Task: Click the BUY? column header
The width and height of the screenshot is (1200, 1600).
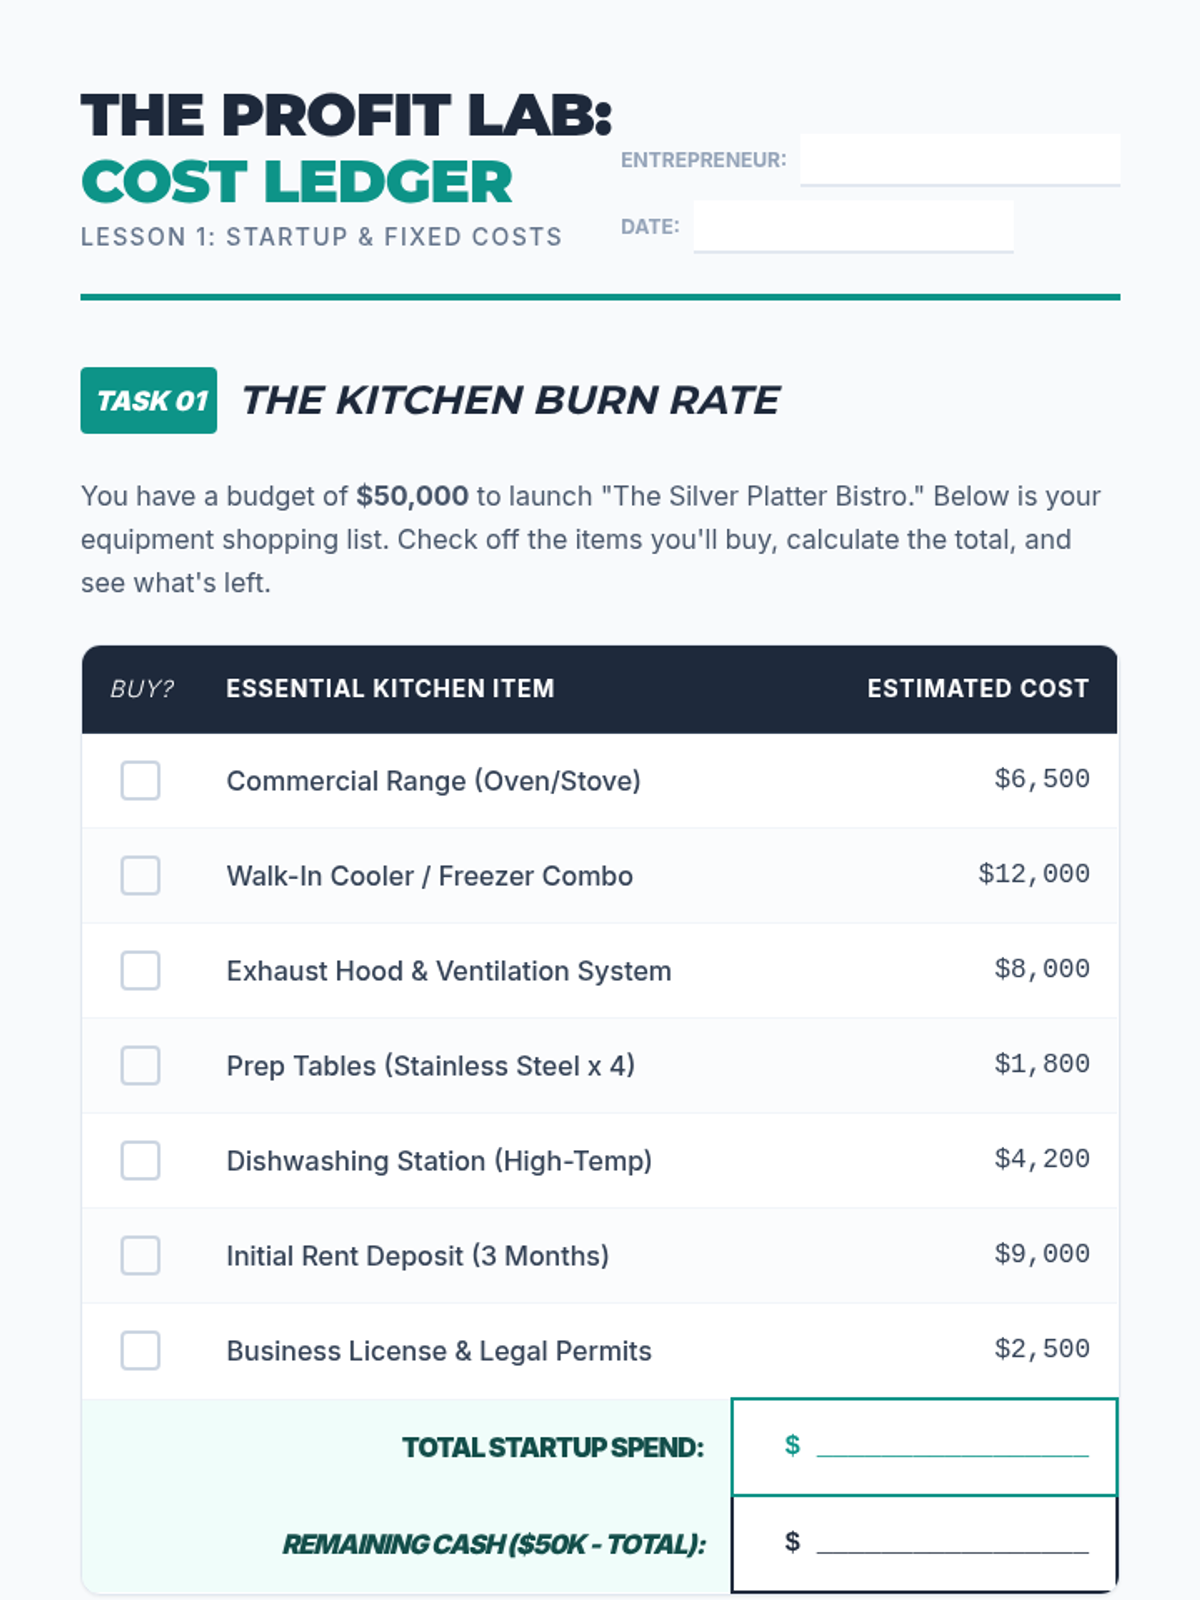Action: pos(142,688)
